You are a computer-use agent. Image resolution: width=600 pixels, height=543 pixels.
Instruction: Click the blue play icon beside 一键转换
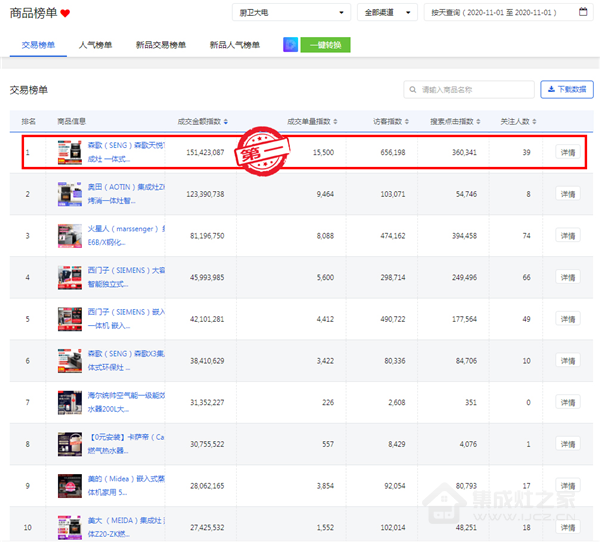tap(290, 45)
